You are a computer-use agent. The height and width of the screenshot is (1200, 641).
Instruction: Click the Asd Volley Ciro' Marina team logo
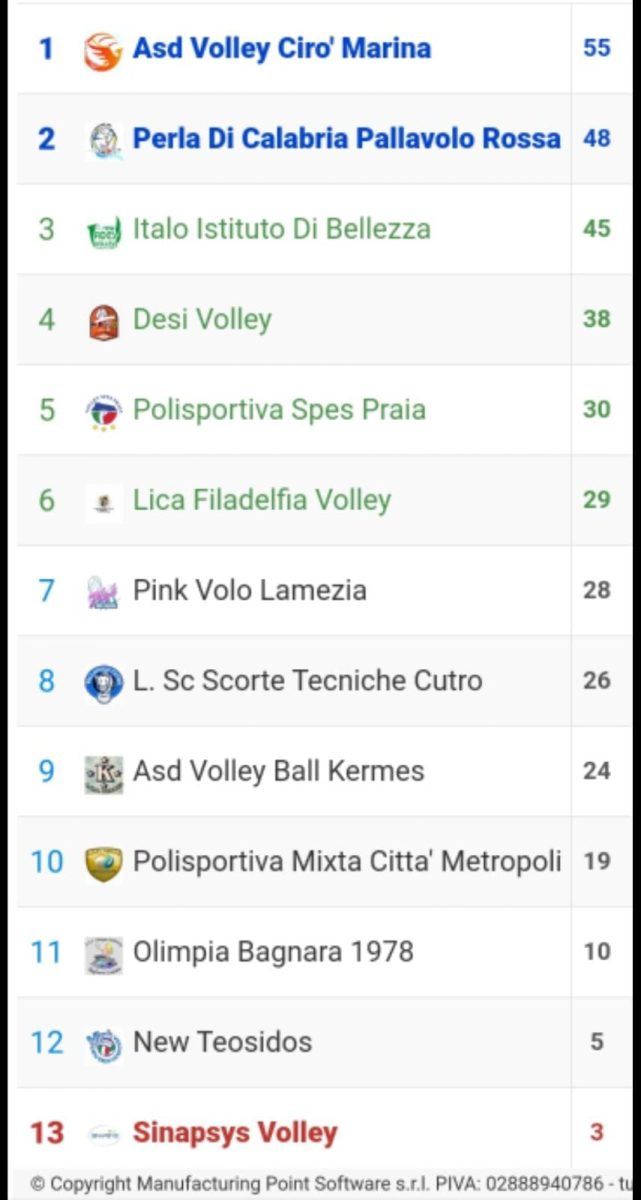[103, 49]
